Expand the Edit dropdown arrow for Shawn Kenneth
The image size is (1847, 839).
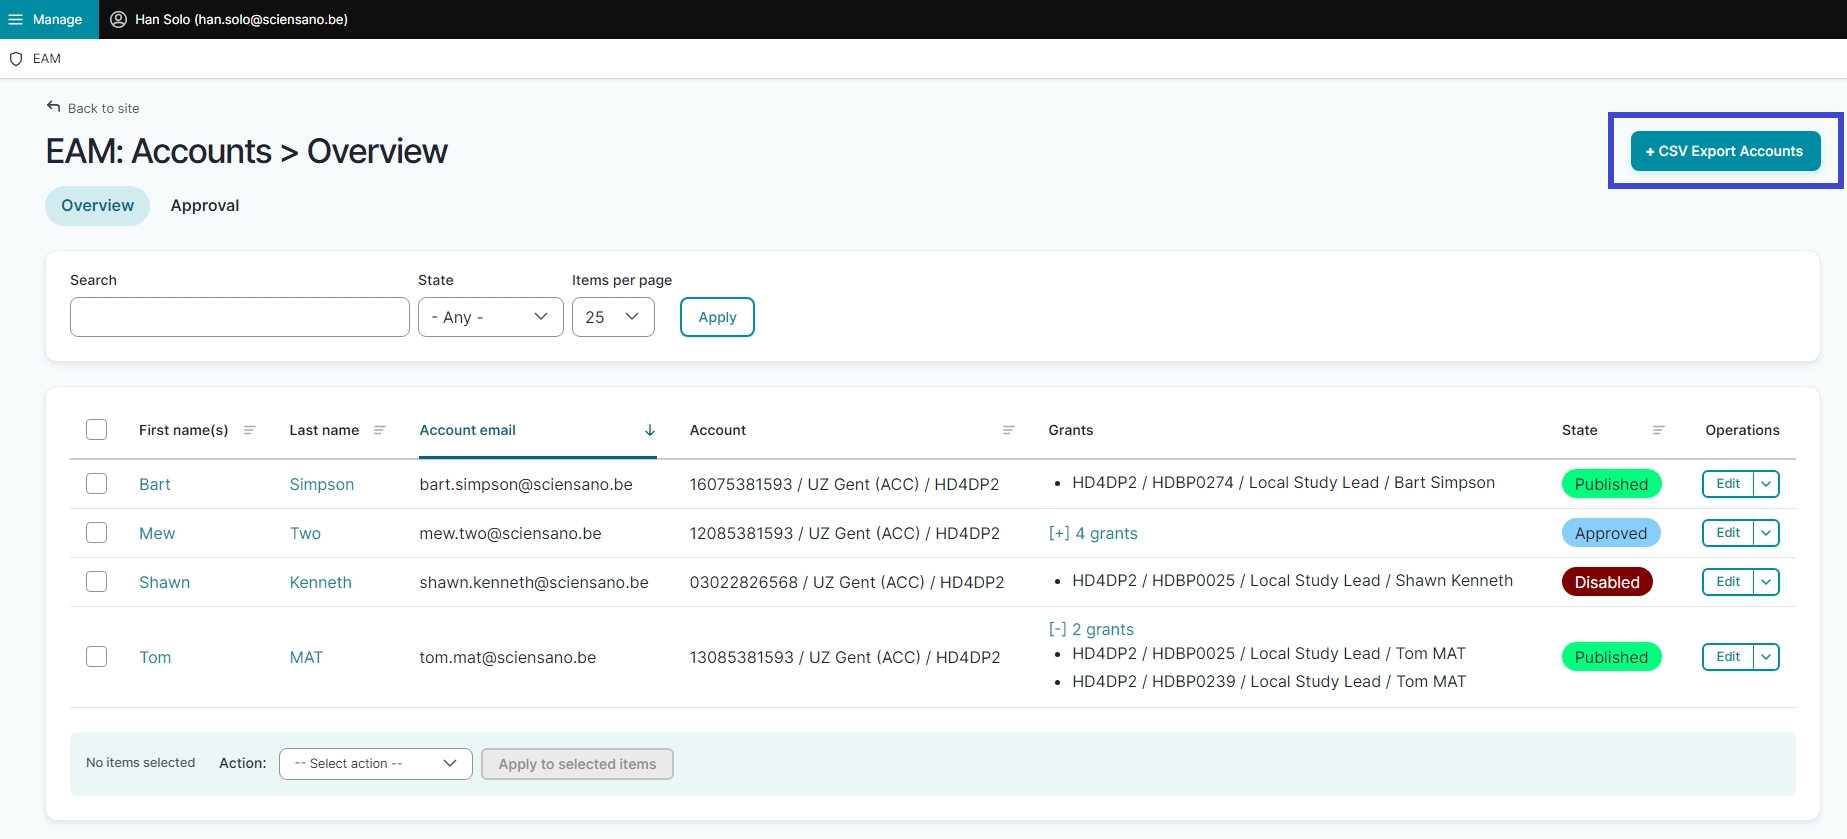1766,582
